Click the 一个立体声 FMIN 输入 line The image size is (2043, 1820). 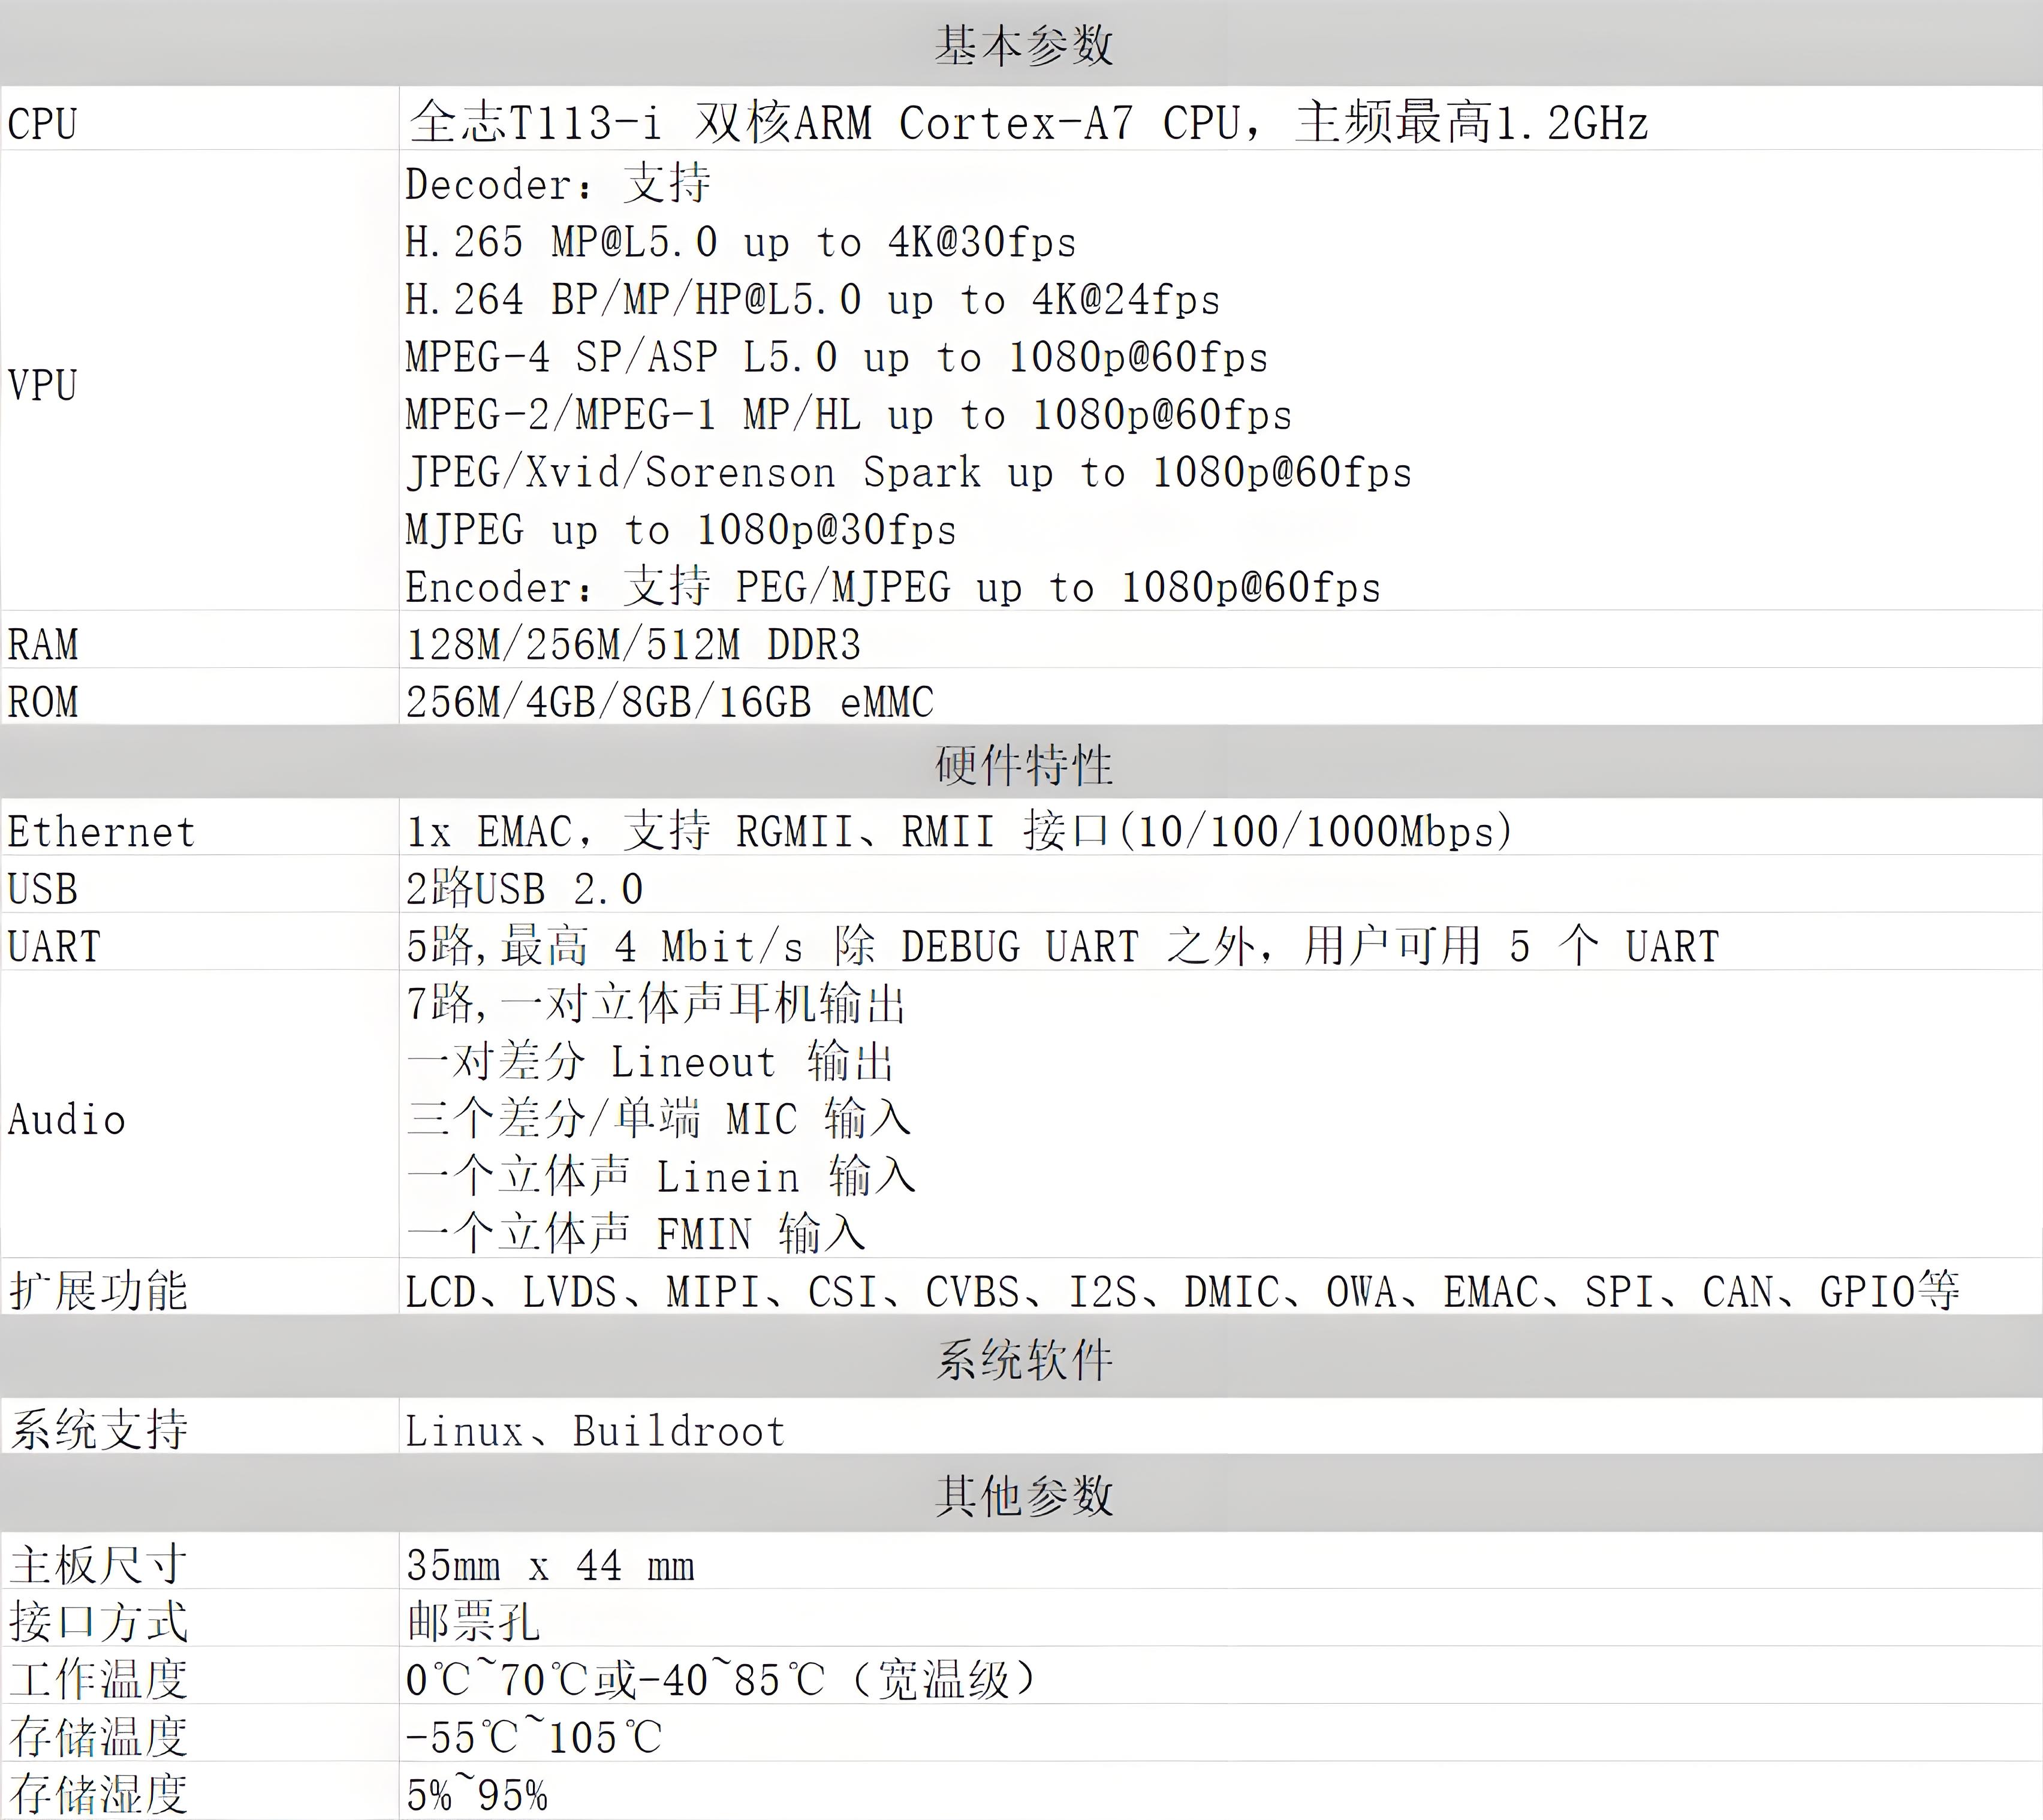click(x=636, y=1234)
